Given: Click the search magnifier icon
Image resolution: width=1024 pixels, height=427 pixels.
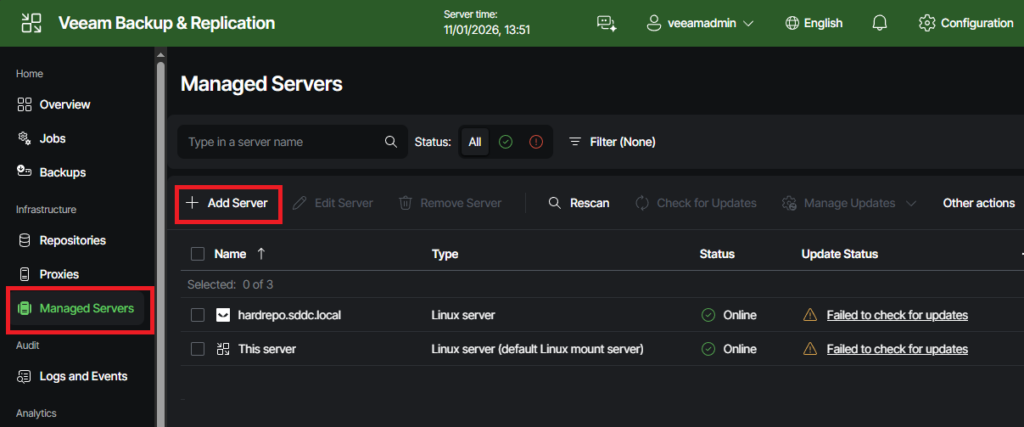Looking at the screenshot, I should tap(391, 142).
